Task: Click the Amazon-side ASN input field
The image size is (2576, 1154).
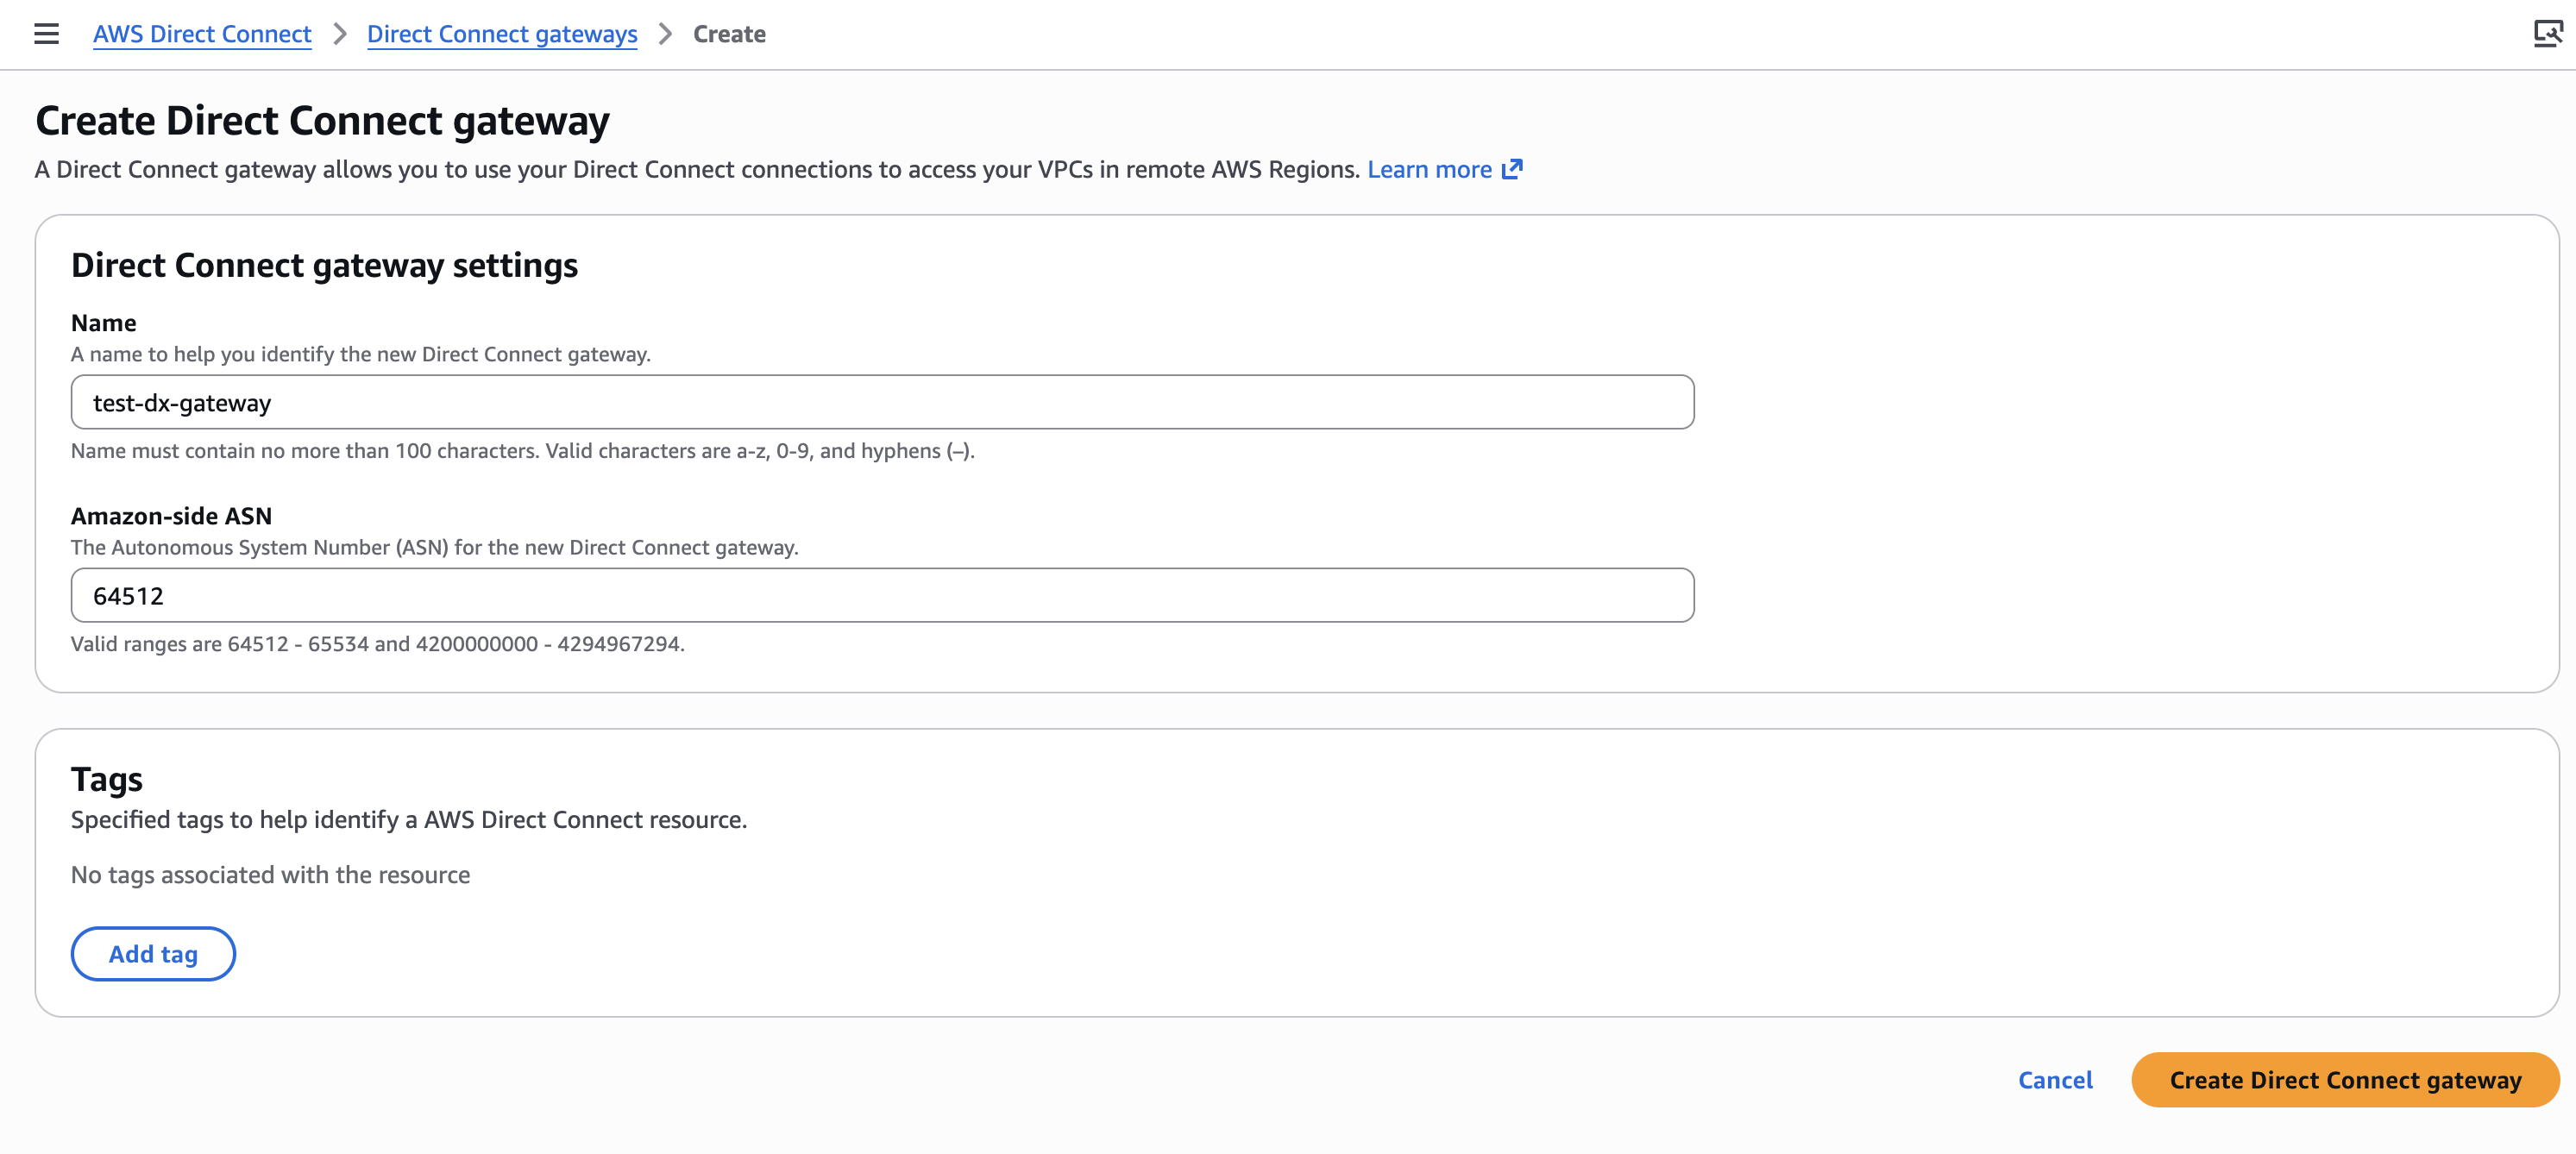Action: pyautogui.click(x=882, y=595)
